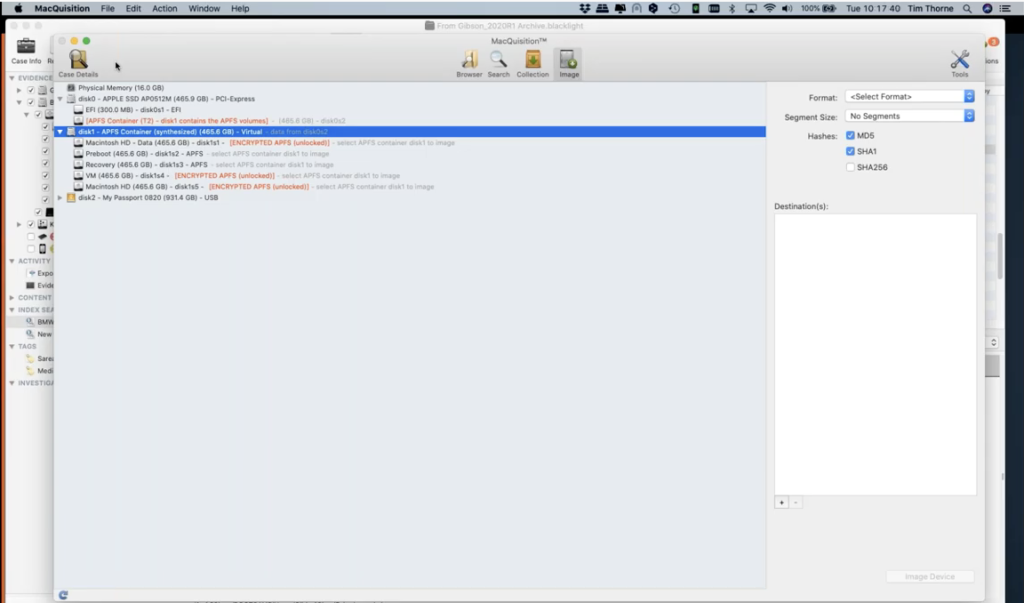This screenshot has height=603, width=1024.
Task: Click the Tue 10:17:40 menu bar clock
Action: point(872,8)
